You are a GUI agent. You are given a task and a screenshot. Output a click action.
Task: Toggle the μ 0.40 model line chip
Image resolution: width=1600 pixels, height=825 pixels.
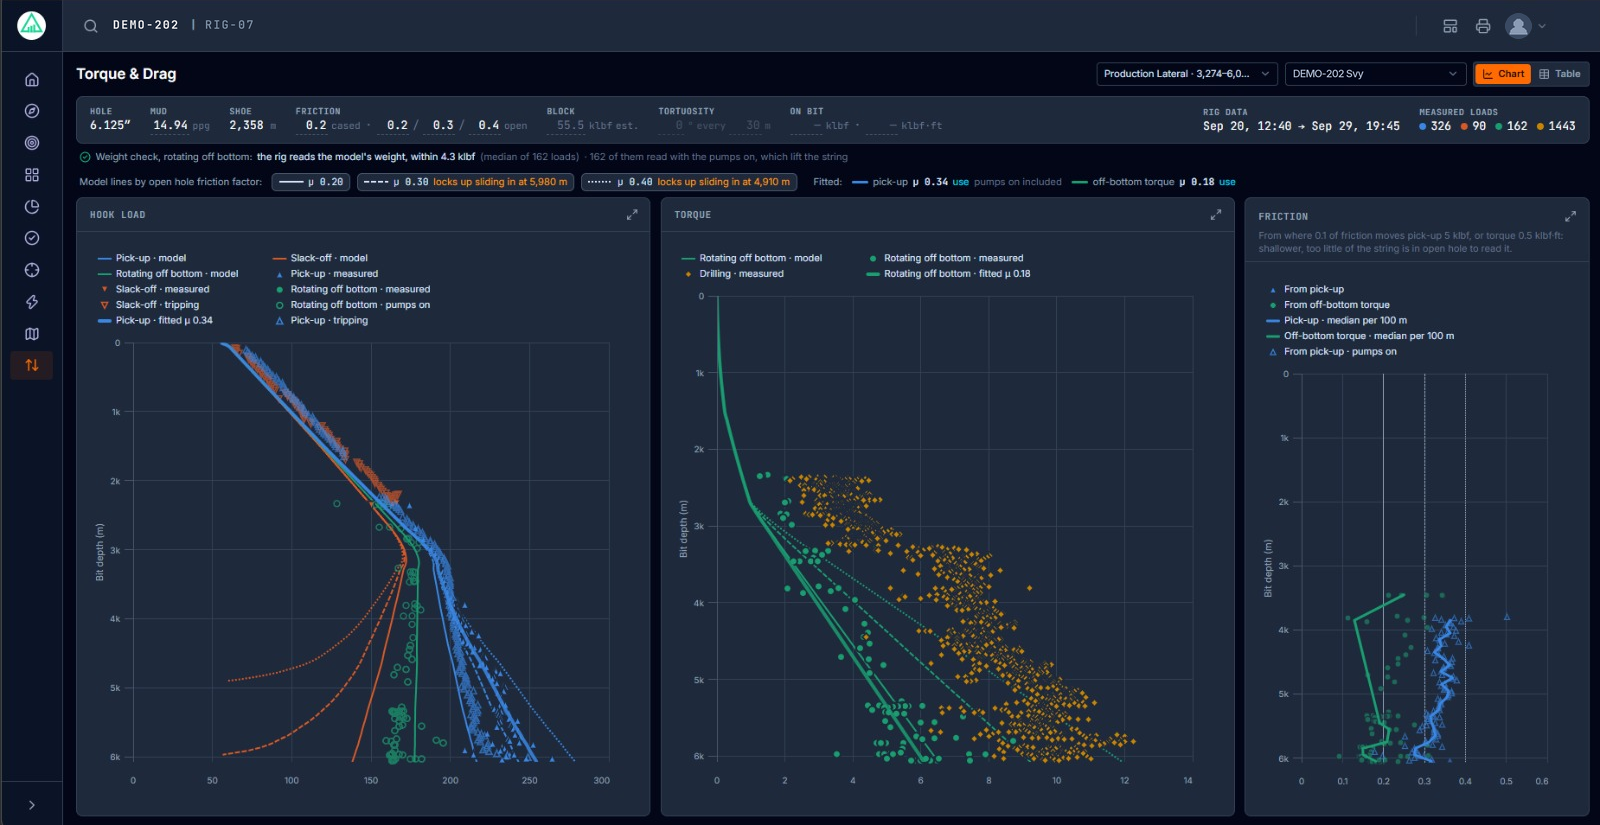click(x=689, y=182)
